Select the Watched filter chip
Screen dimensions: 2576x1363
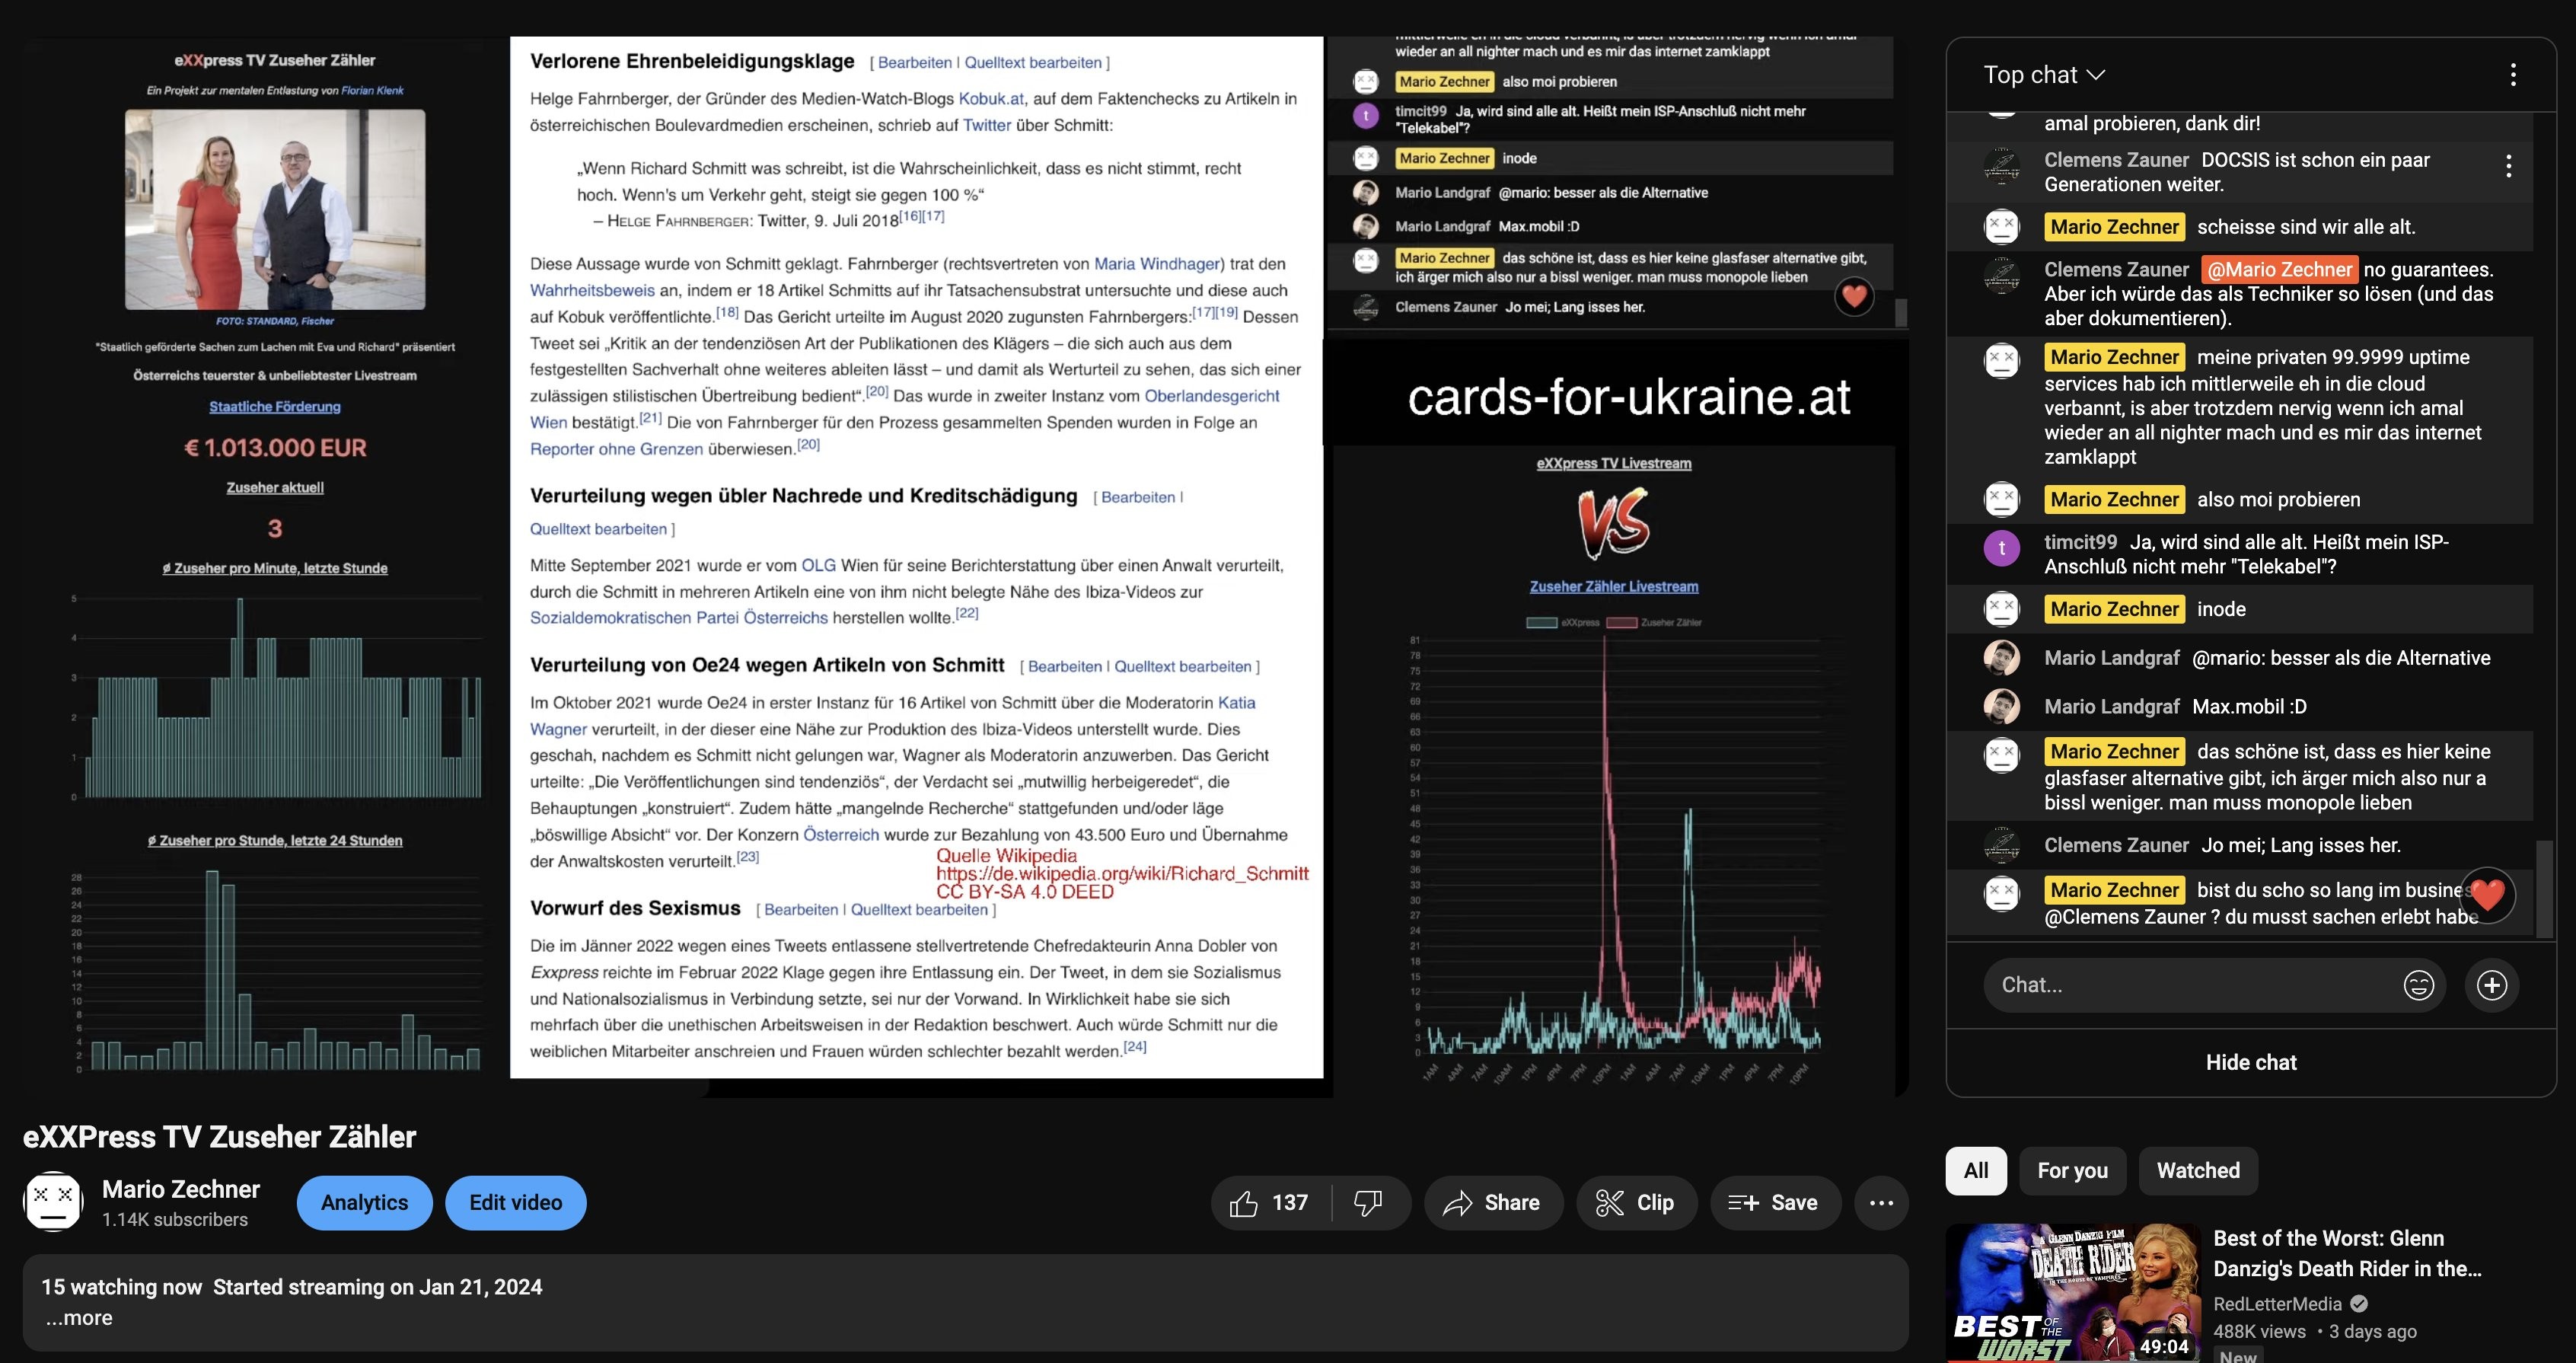tap(2198, 1171)
